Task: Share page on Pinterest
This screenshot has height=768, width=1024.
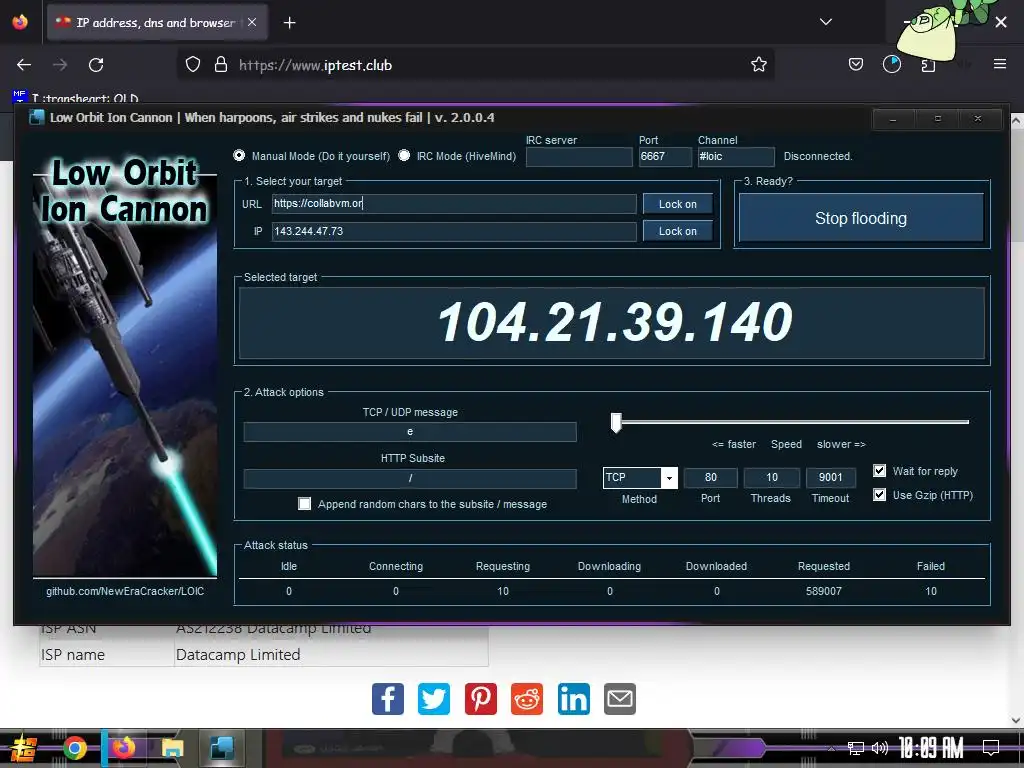Action: click(x=481, y=699)
